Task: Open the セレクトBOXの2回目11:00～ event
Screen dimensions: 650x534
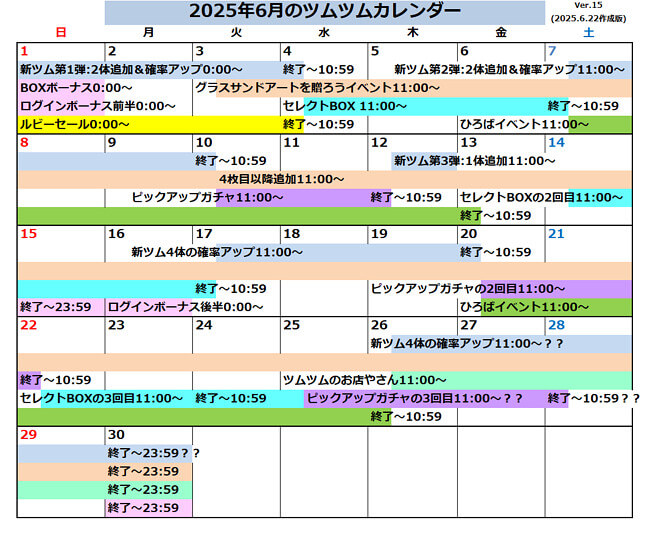Action: click(x=541, y=197)
